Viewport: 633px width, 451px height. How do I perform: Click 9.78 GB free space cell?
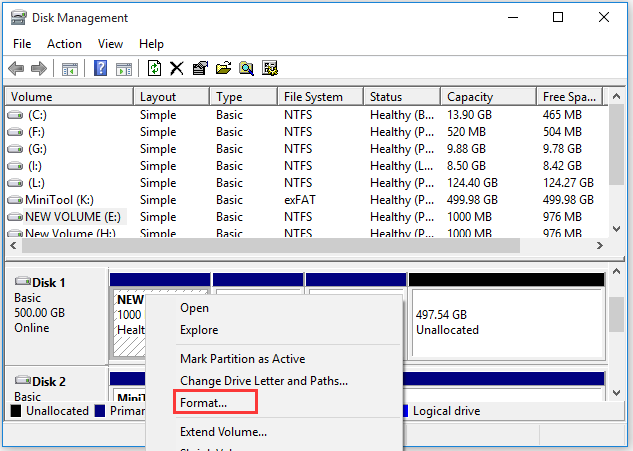[562, 149]
